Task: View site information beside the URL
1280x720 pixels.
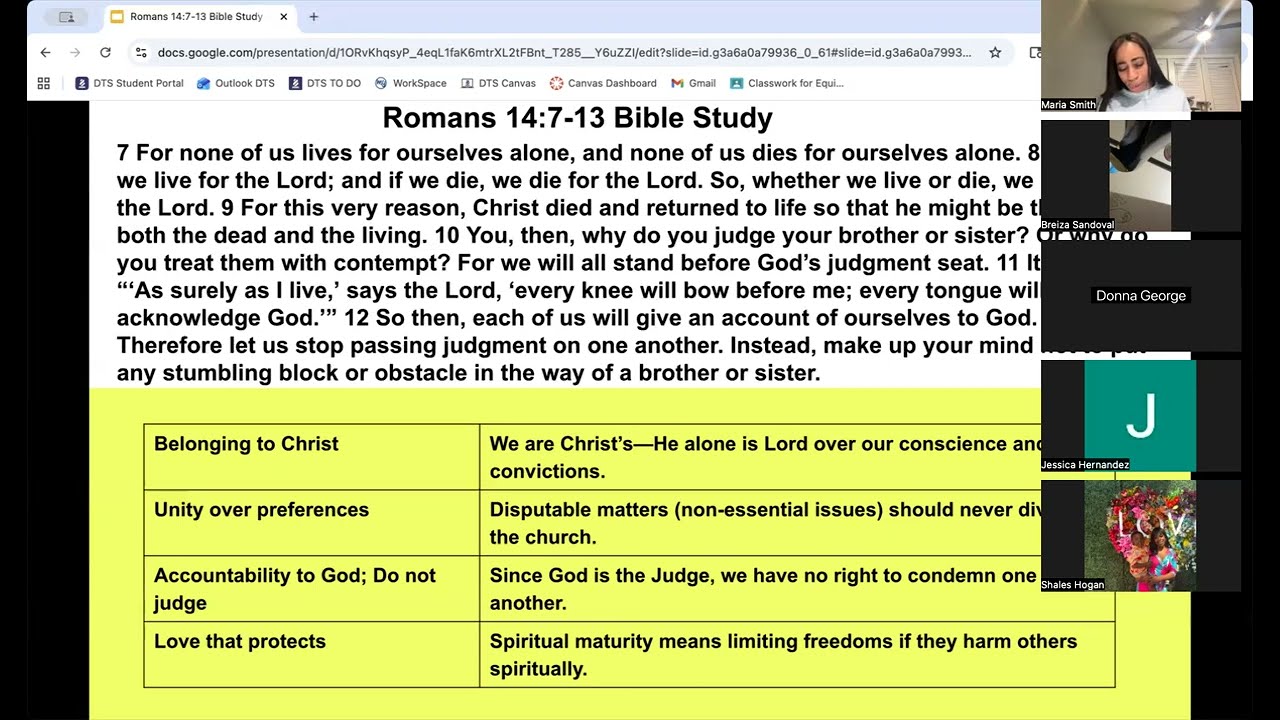Action: click(141, 52)
